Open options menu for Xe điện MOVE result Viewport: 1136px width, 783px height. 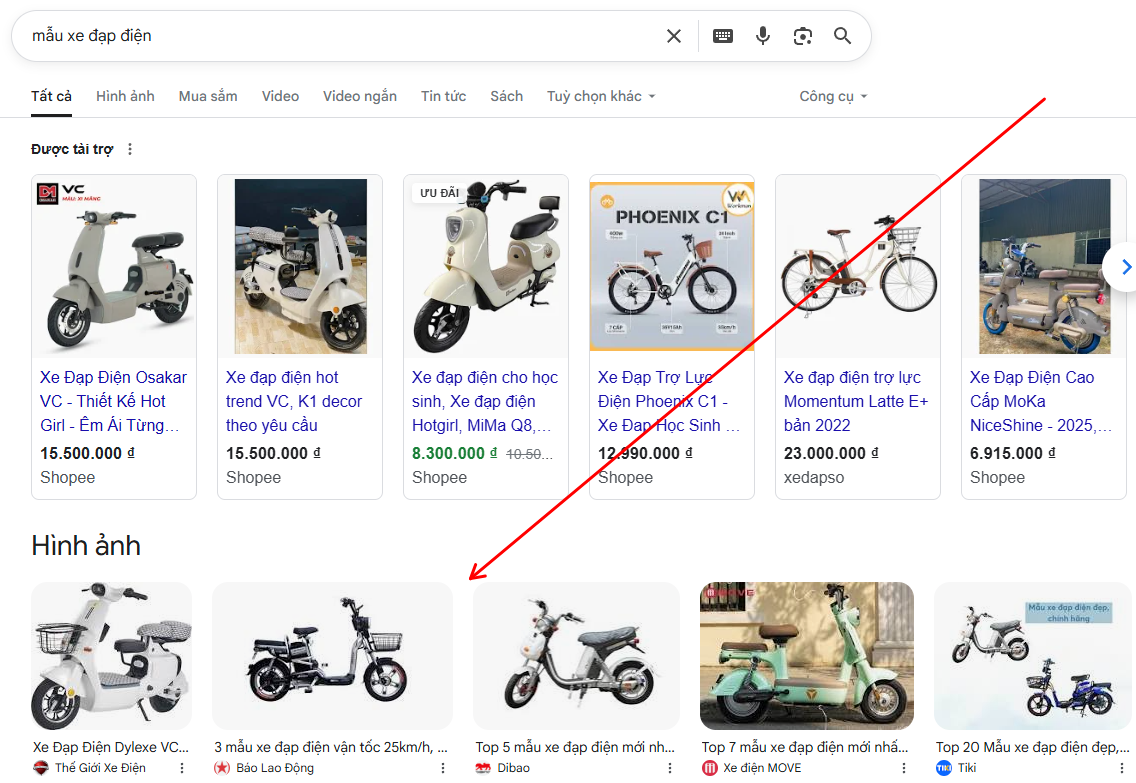[x=903, y=768]
